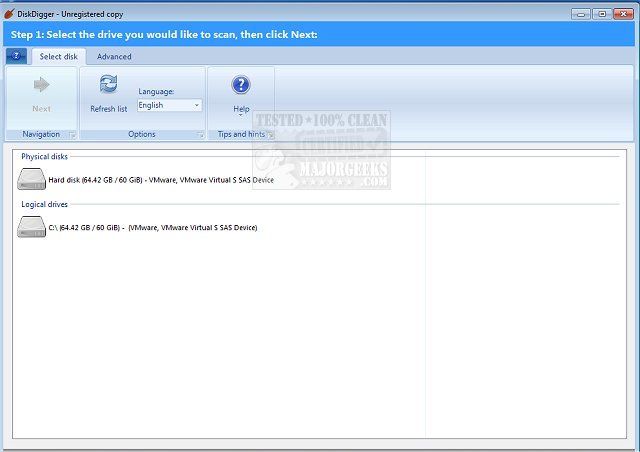Screen dimensions: 640x452
Task: Select the C:\ logical drive icon
Action: [x=32, y=228]
